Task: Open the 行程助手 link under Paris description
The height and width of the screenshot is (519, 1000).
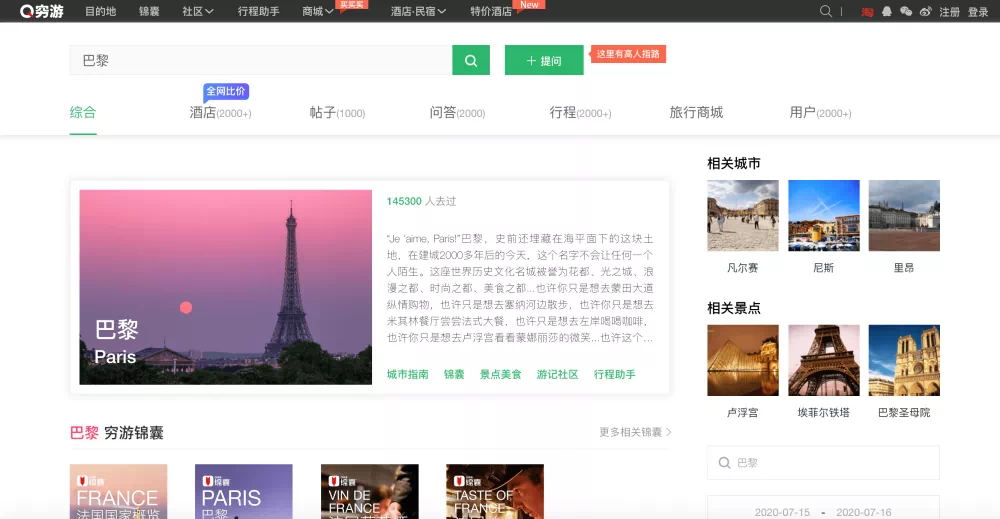Action: 614,374
